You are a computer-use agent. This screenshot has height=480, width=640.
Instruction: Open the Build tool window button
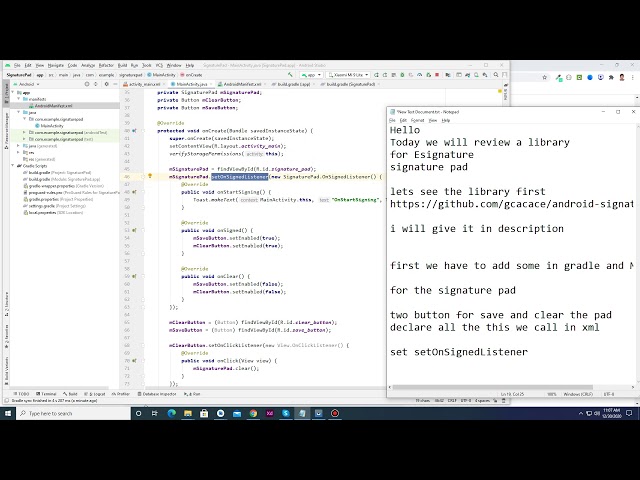coord(70,394)
